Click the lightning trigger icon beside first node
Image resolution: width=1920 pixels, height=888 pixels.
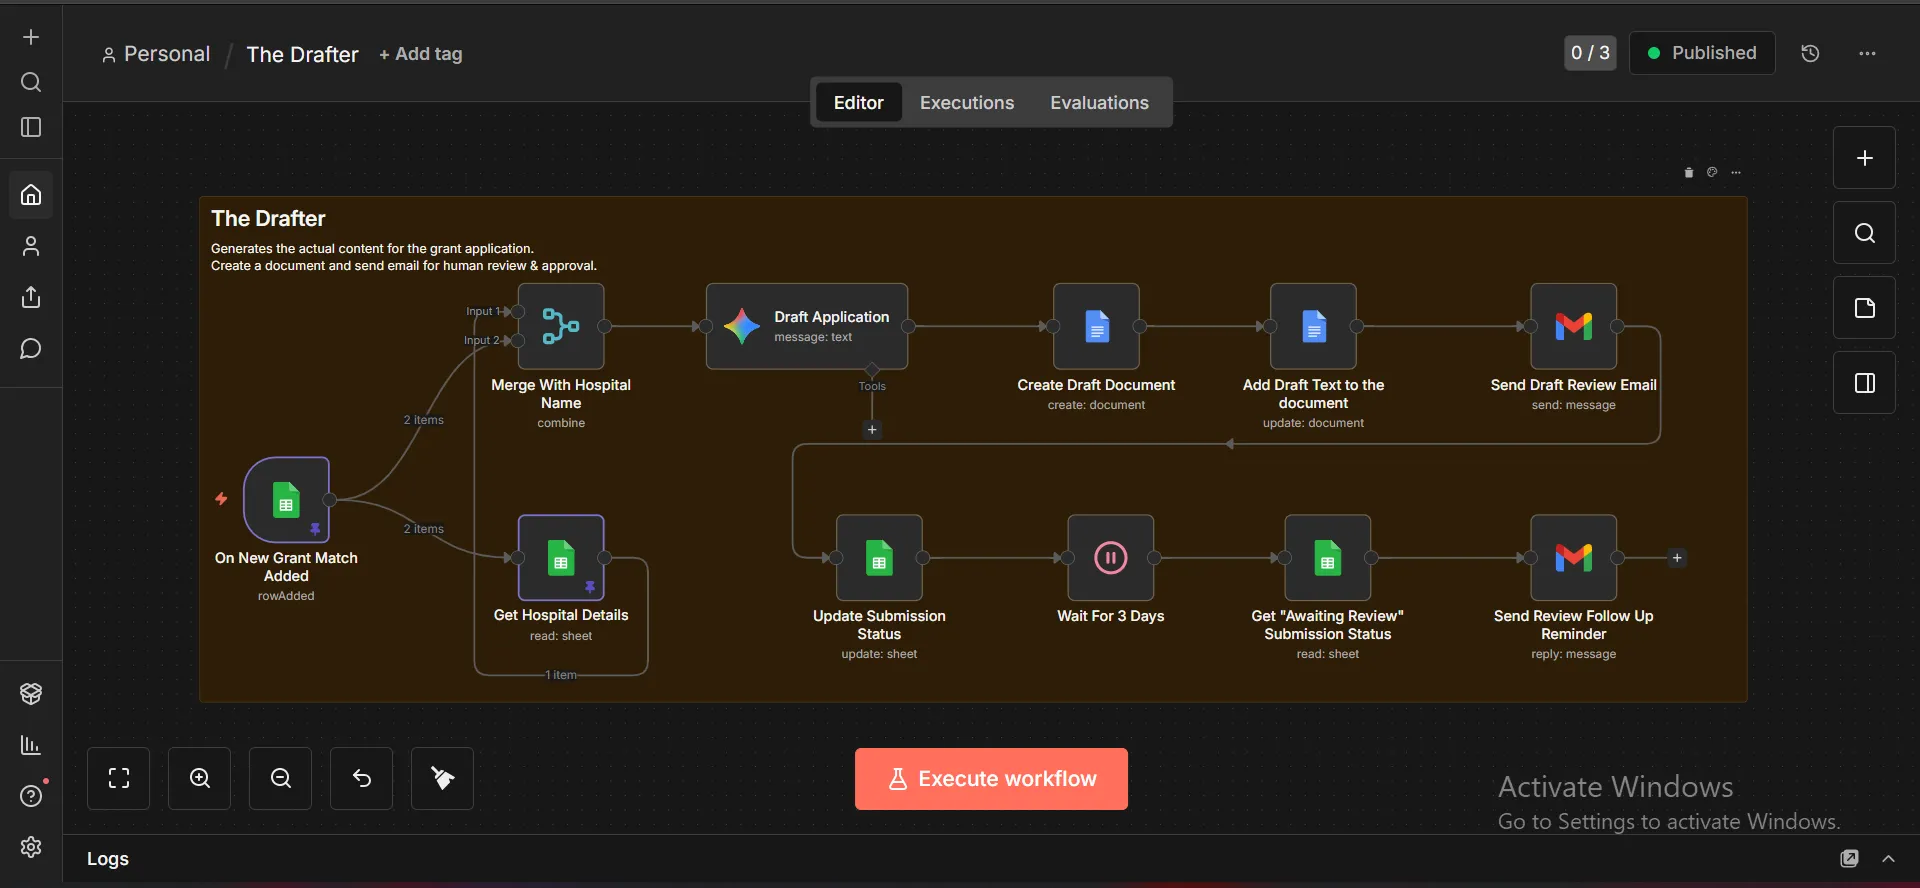click(x=221, y=499)
